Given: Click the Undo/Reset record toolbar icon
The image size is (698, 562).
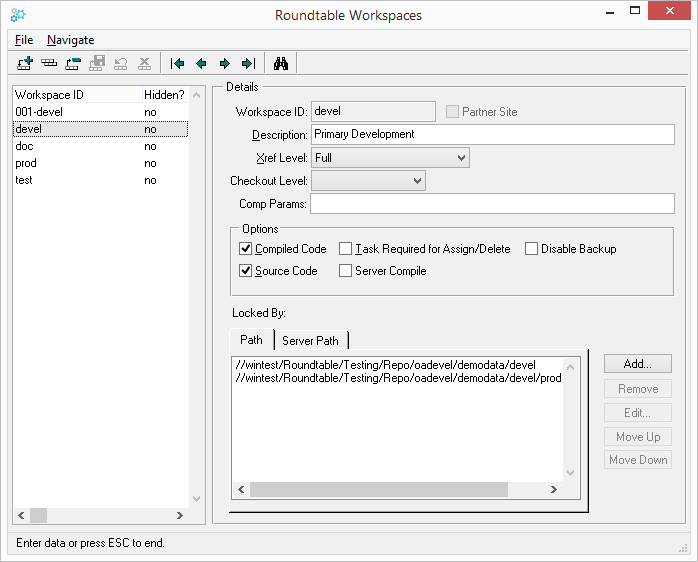Looking at the screenshot, I should tap(121, 64).
